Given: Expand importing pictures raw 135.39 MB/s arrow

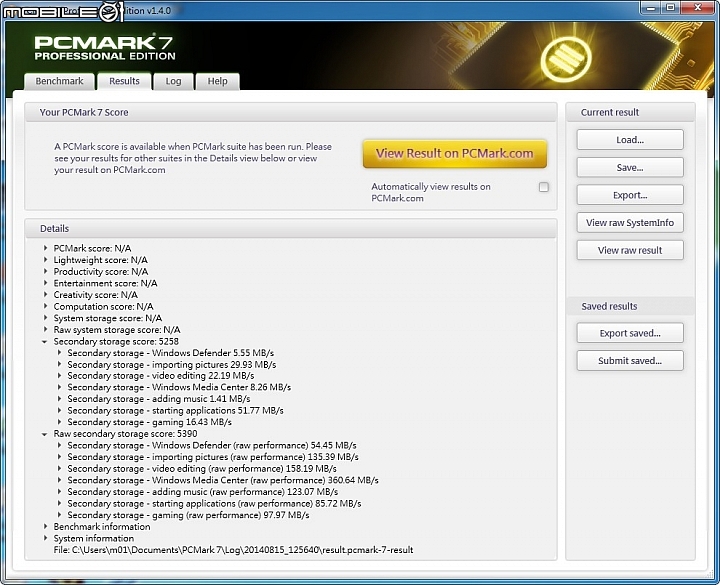Looking at the screenshot, I should coord(59,456).
